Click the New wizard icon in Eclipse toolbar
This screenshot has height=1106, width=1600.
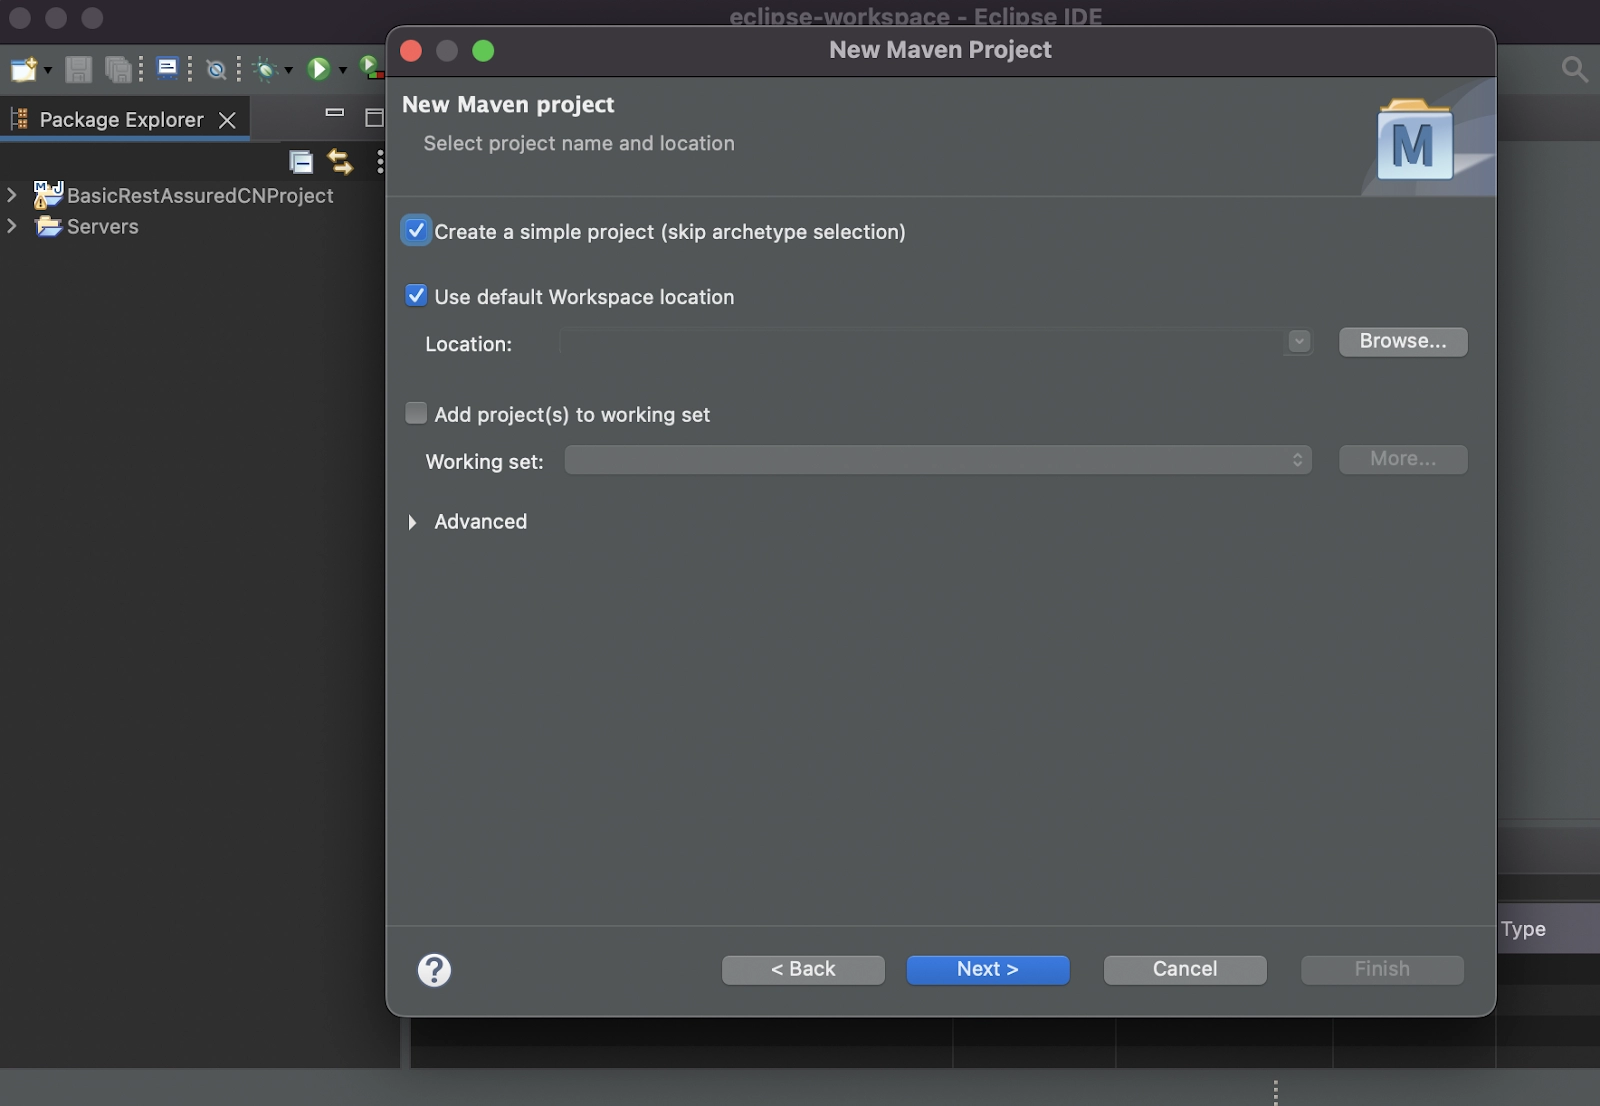pyautogui.click(x=23, y=69)
